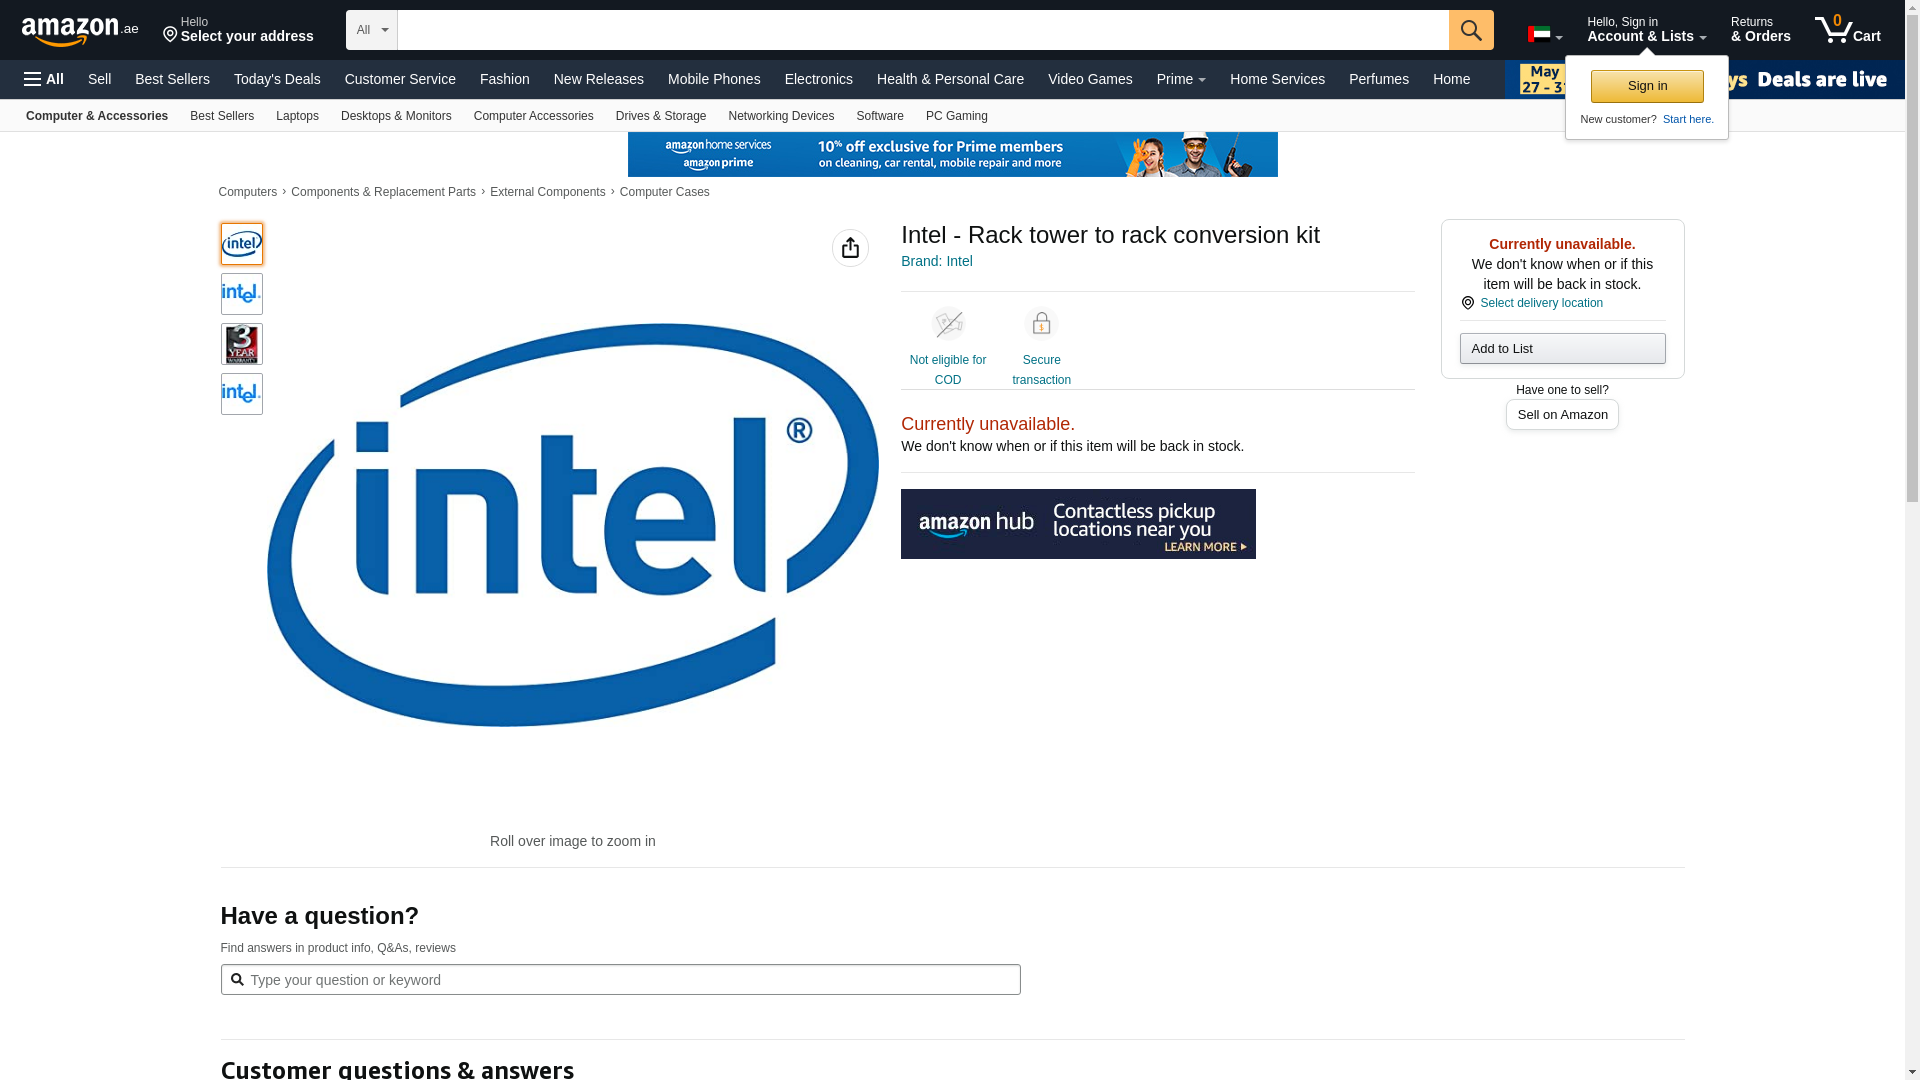1920x1080 pixels.
Task: Open Today's Deals in navigation bar
Action: [277, 79]
